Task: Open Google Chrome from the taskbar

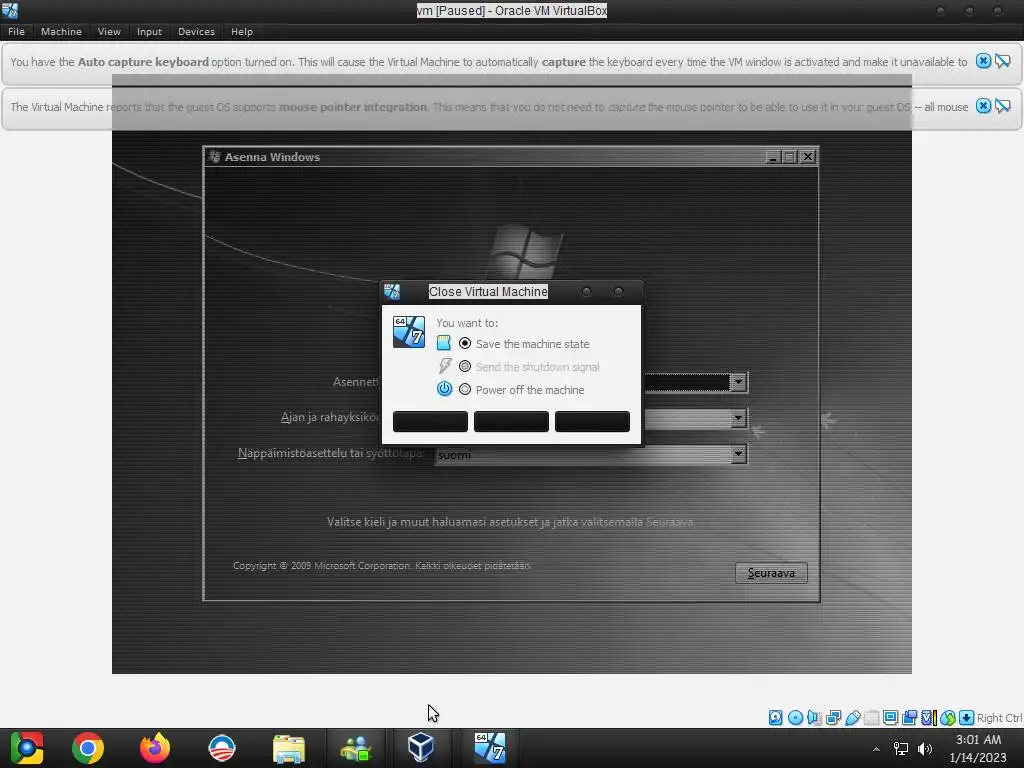Action: point(88,748)
